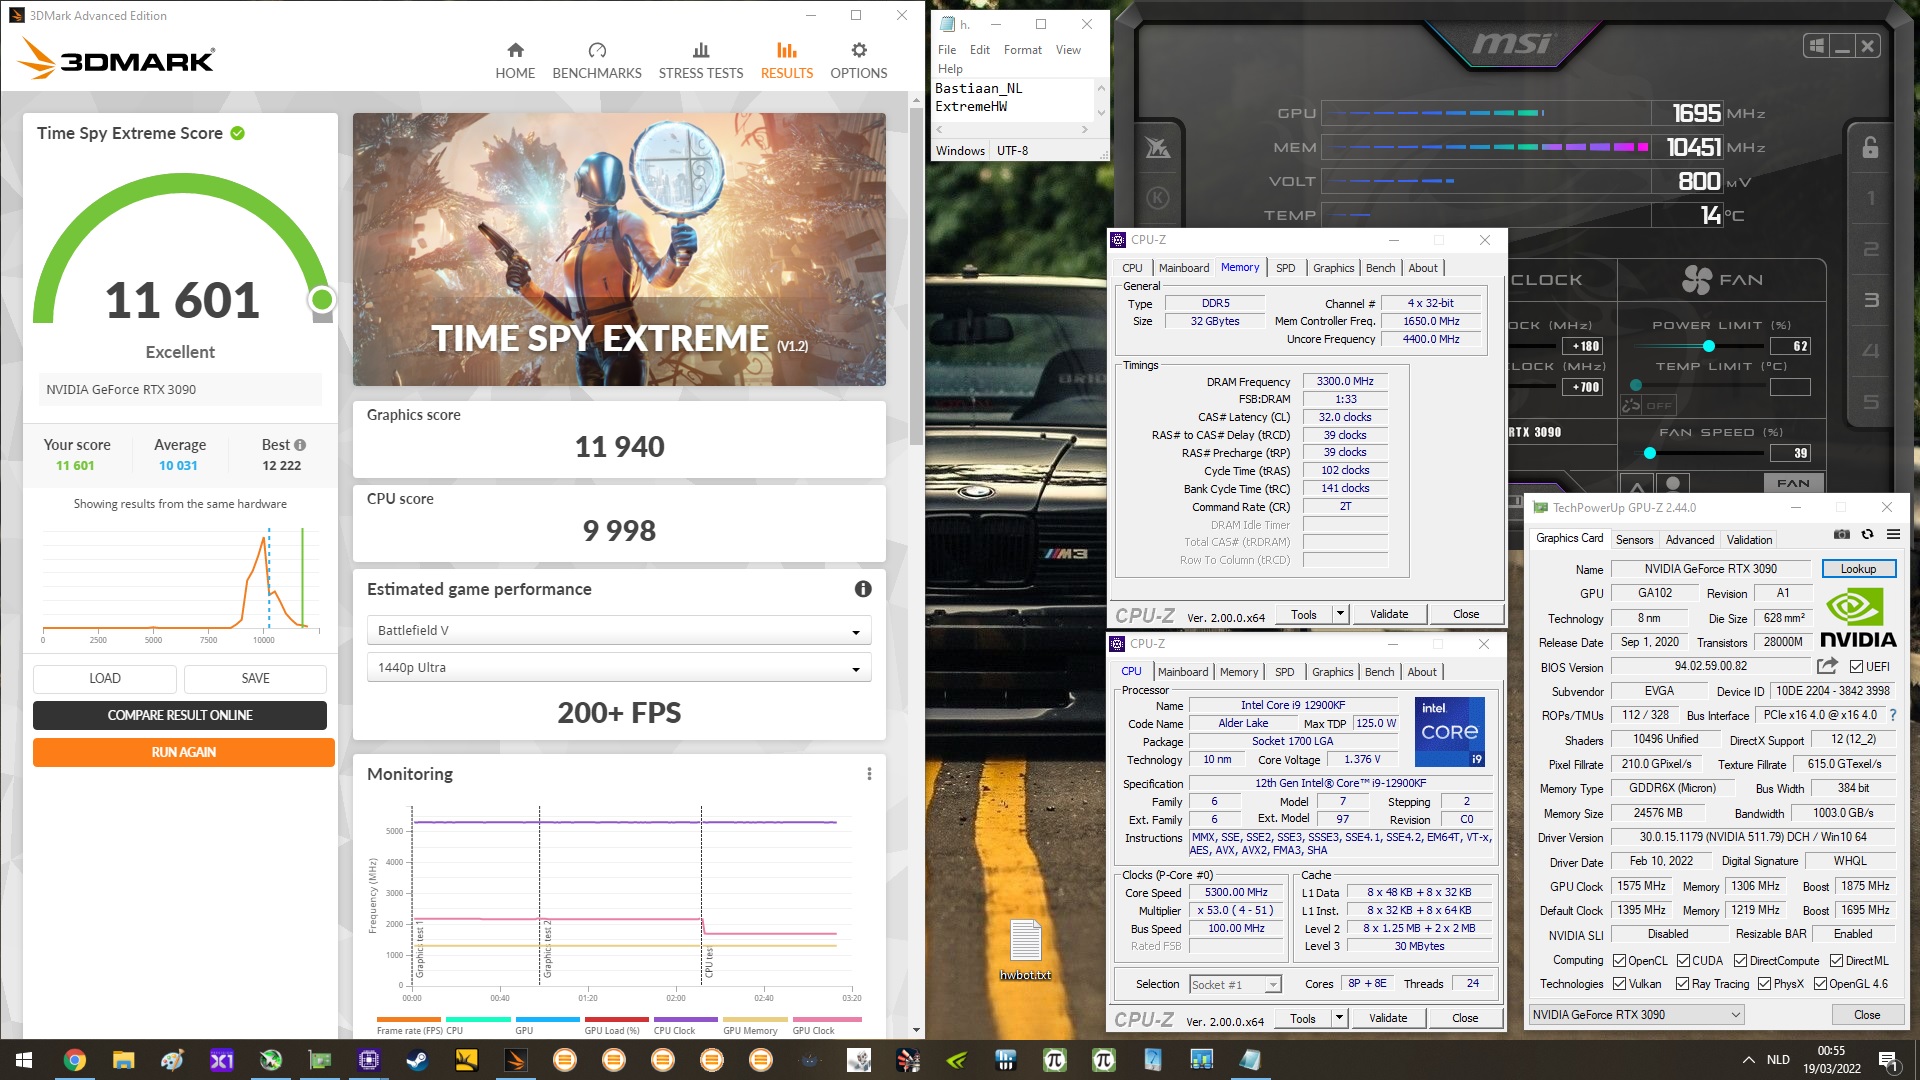The image size is (1920, 1080).
Task: Click the Time Spy Extreme benchmark image
Action: coord(619,249)
